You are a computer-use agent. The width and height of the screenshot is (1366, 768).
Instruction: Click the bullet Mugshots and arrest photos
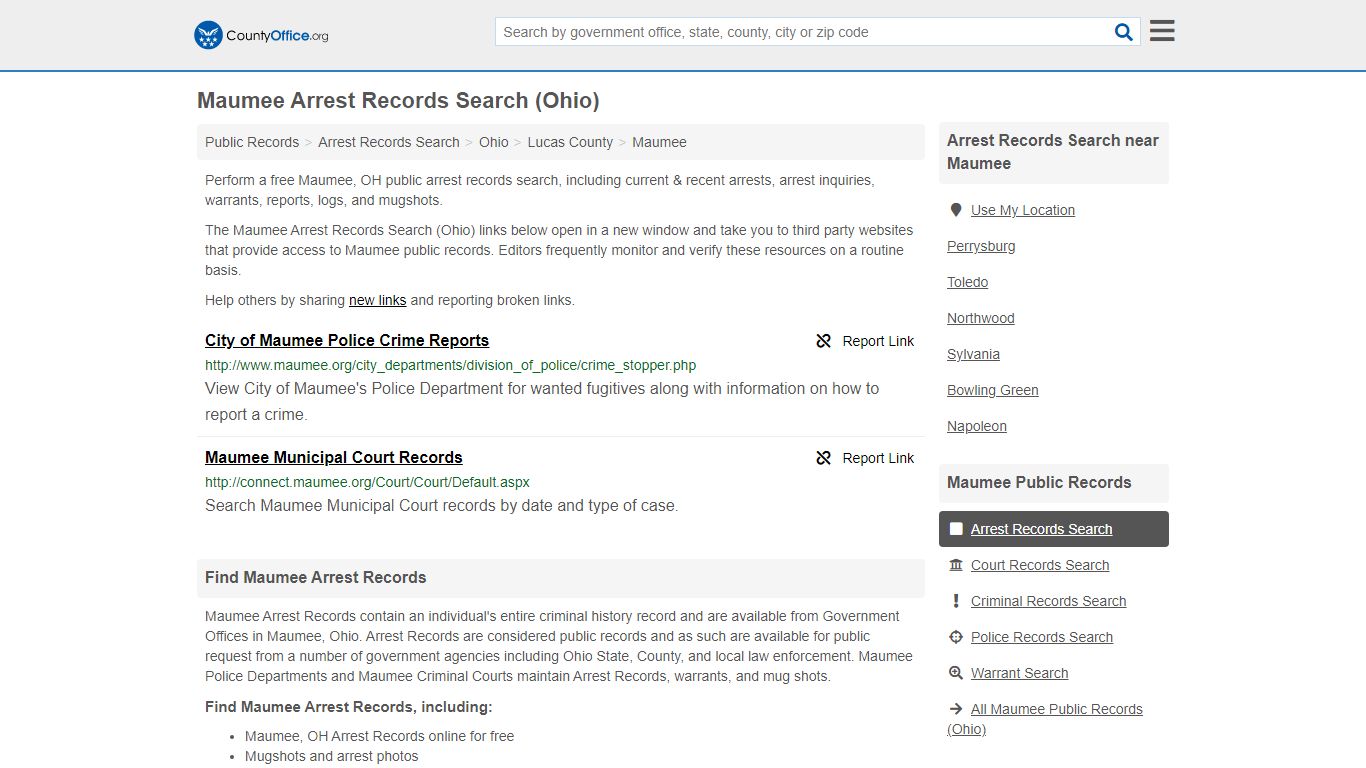pos(332,756)
